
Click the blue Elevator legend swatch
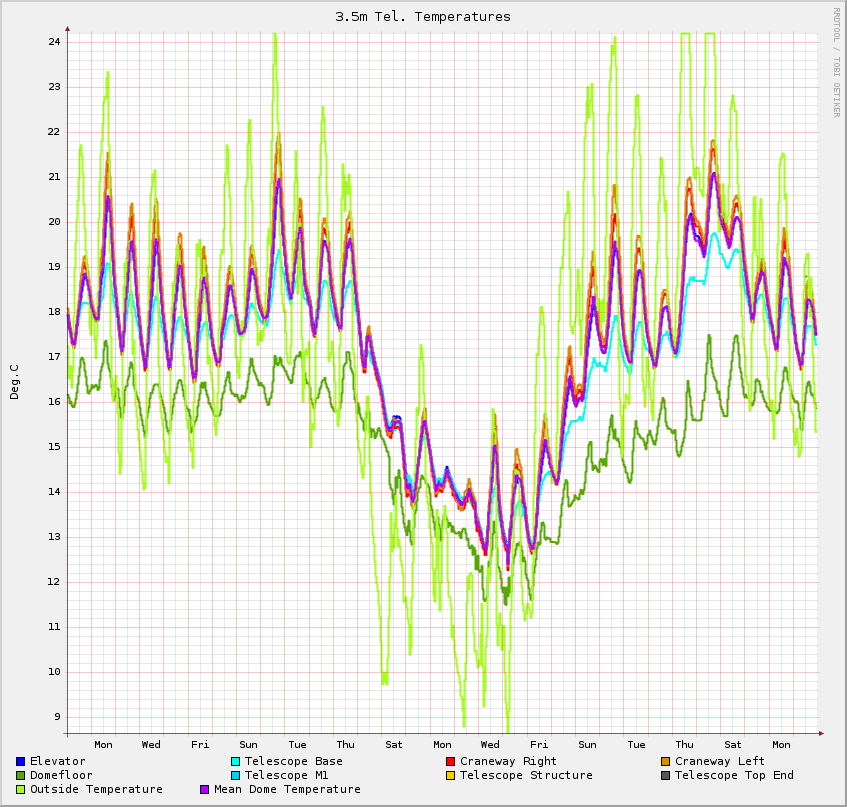pyautogui.click(x=20, y=762)
